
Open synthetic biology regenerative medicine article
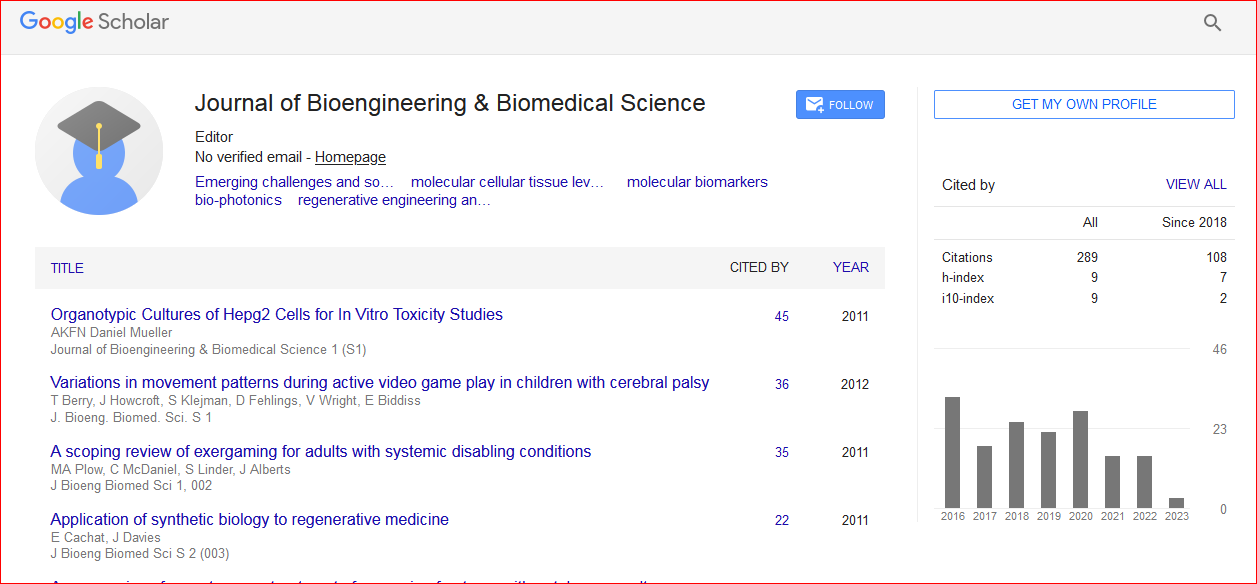click(250, 520)
